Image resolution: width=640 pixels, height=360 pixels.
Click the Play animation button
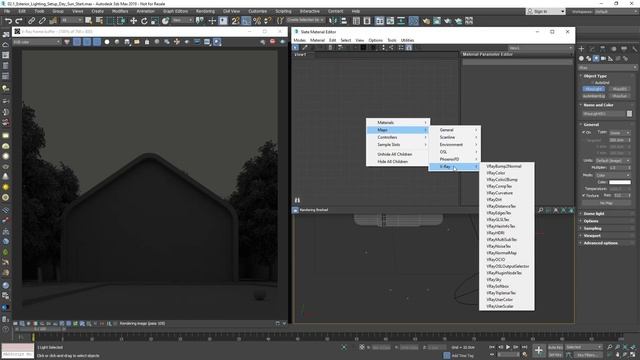click(x=508, y=347)
